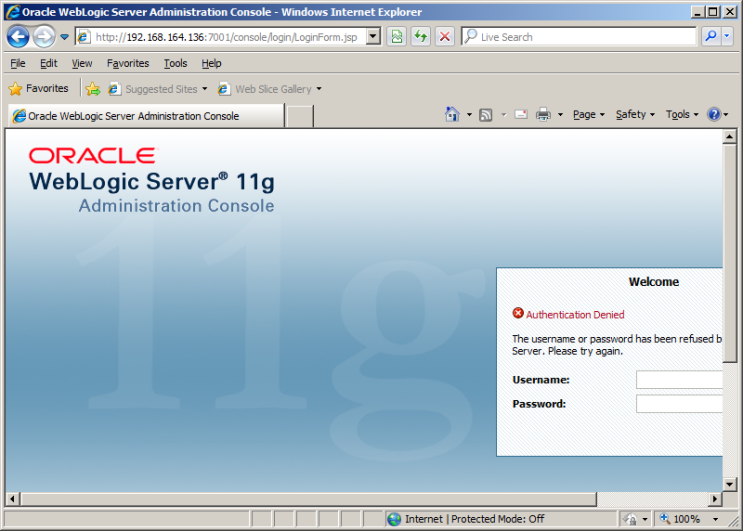Click the Read Mail envelope icon

pyautogui.click(x=521, y=115)
